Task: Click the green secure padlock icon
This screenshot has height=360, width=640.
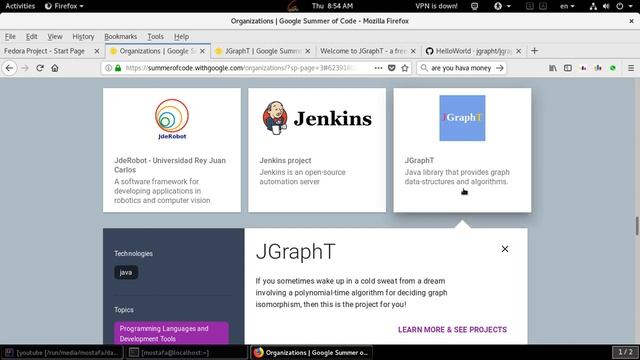Action: (x=118, y=68)
